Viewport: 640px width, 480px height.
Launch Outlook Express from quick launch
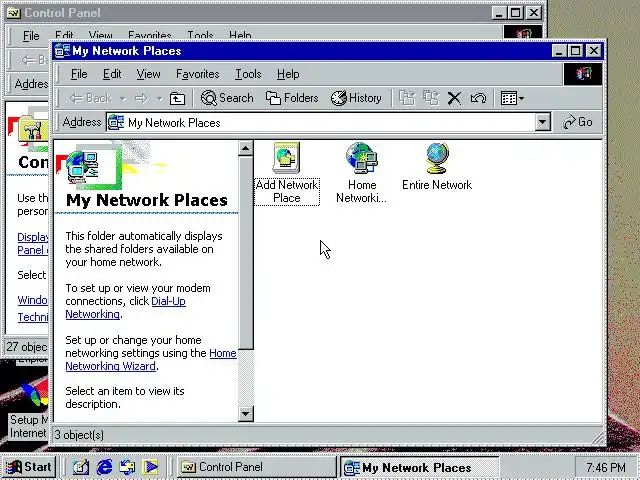coord(127,467)
